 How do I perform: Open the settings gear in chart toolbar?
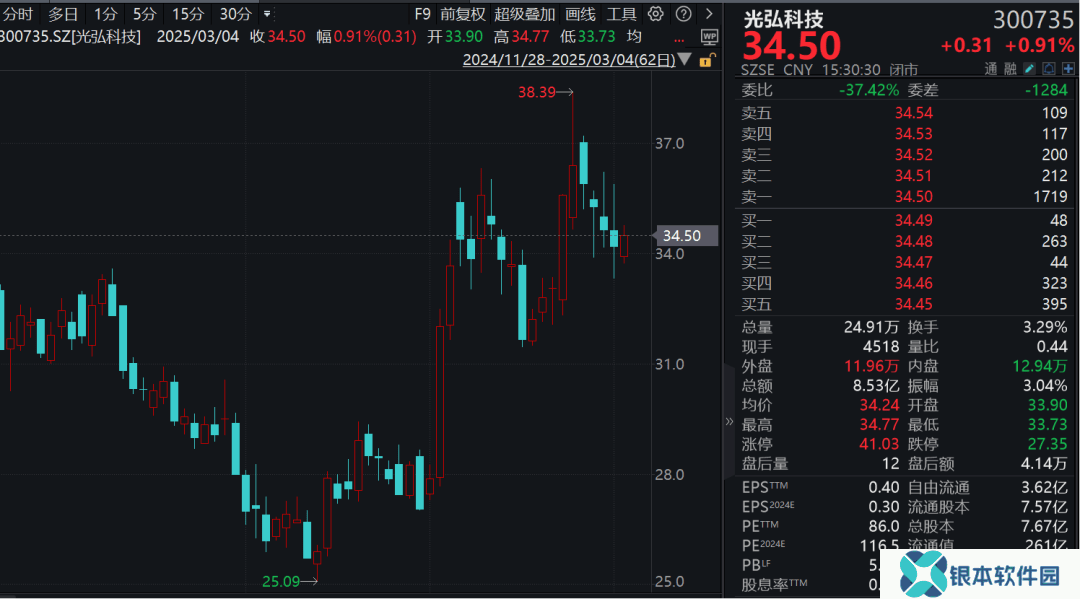656,14
